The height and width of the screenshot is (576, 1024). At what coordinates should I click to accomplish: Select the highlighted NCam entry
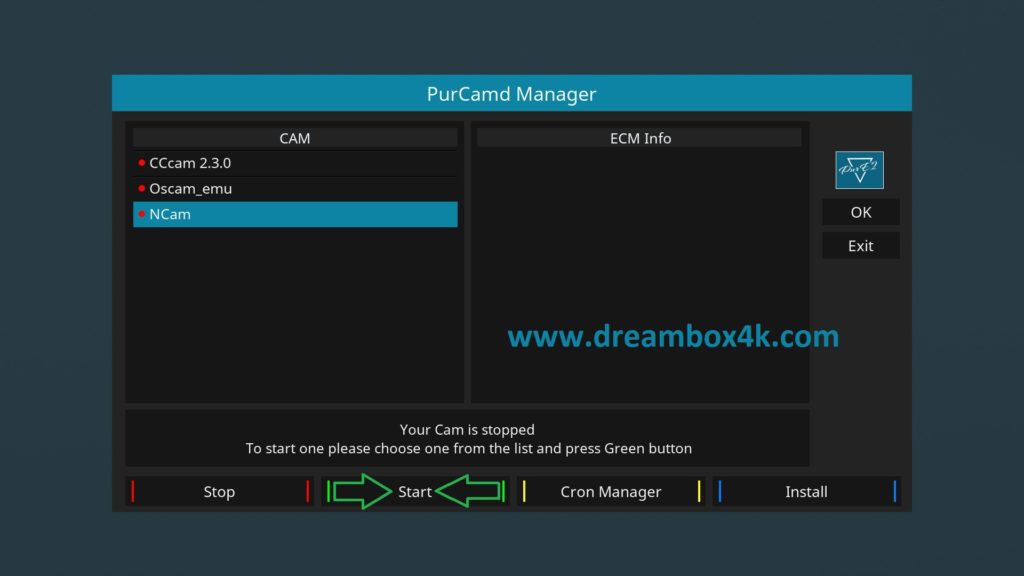pyautogui.click(x=295, y=214)
